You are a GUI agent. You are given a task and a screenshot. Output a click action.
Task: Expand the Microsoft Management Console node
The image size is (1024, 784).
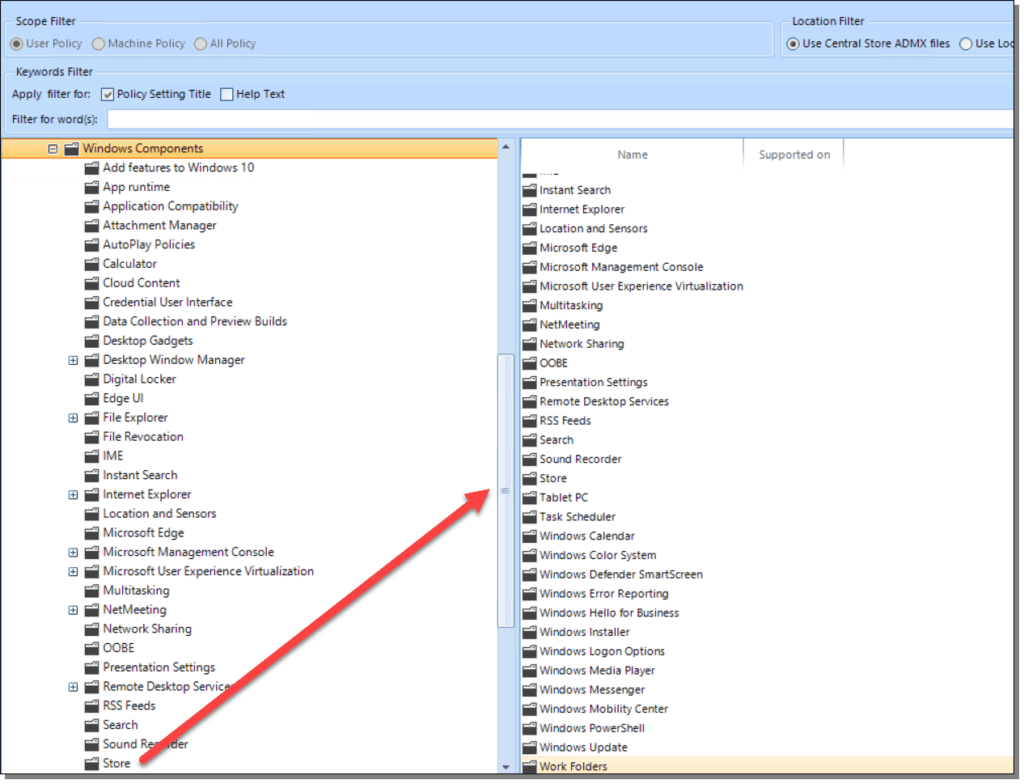click(x=72, y=551)
